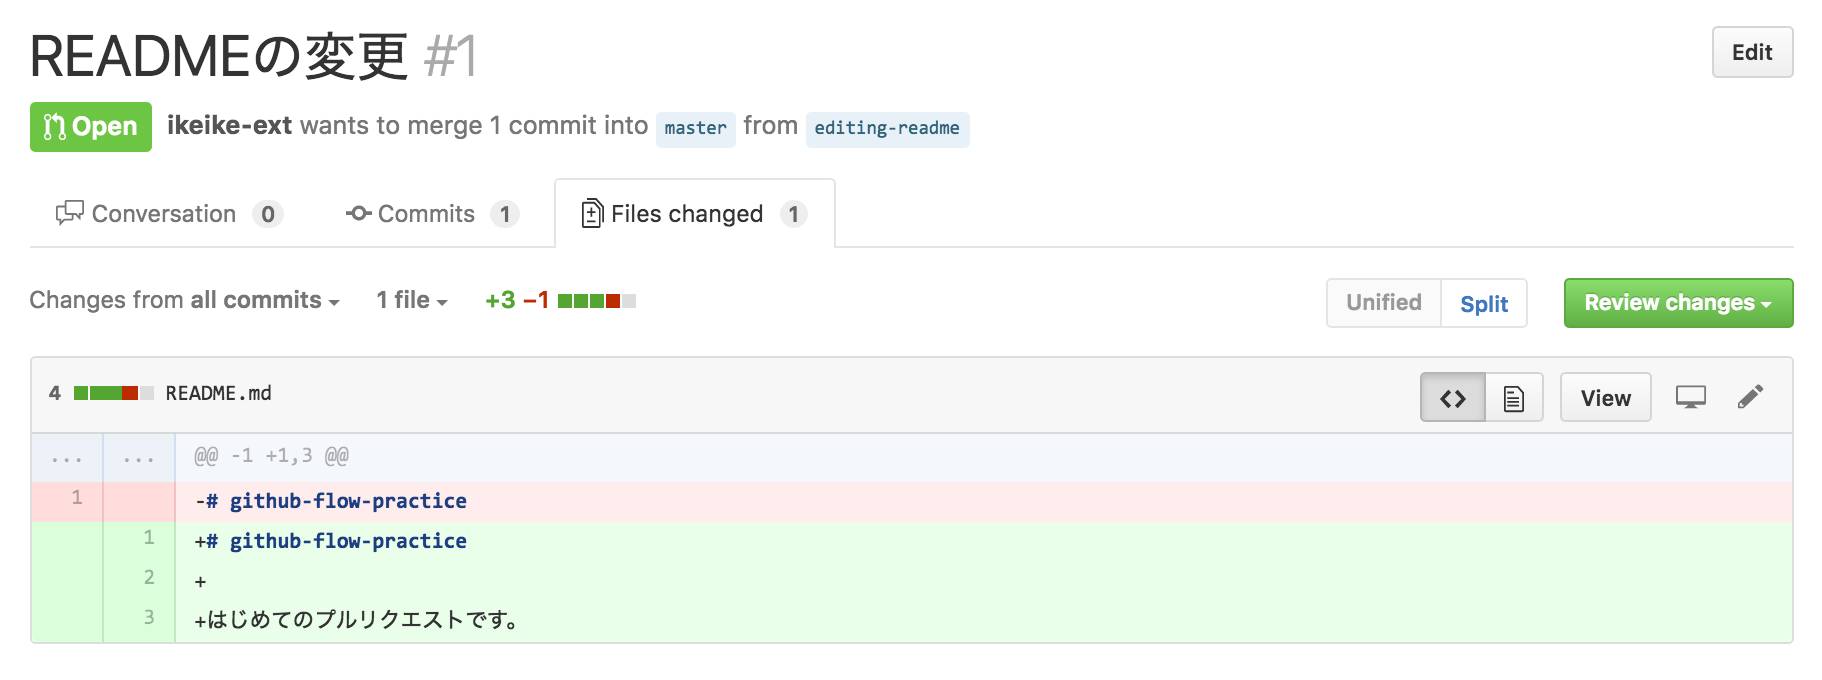Click the editing-readme branch label
Viewport: 1822px width, 680px height.
(887, 128)
